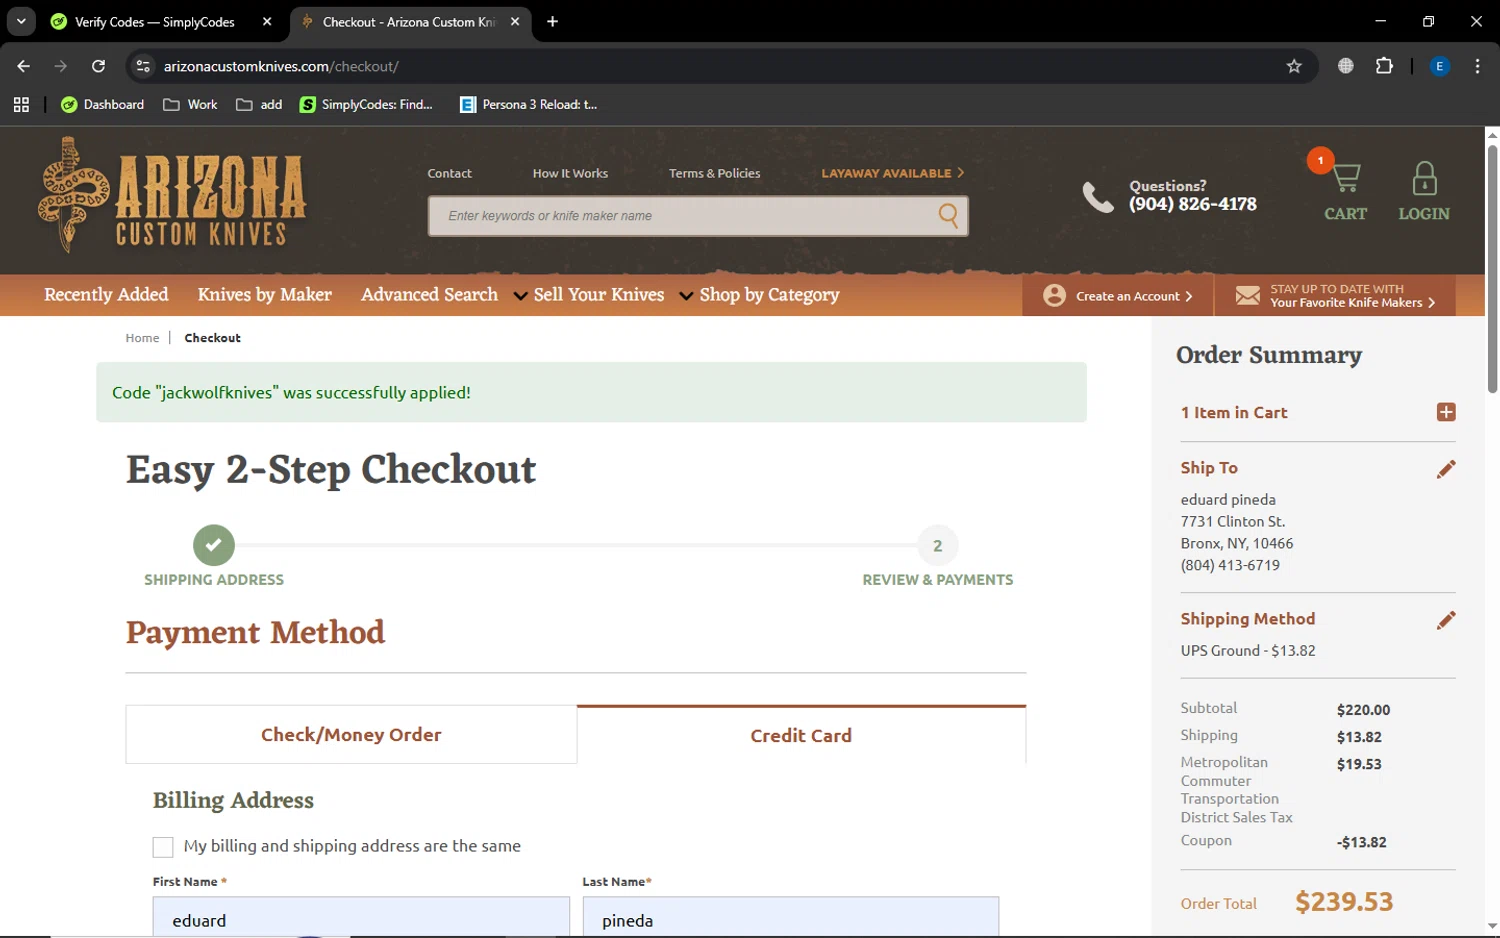Click the Shipping Address step checkmark
The height and width of the screenshot is (938, 1500).
click(214, 546)
